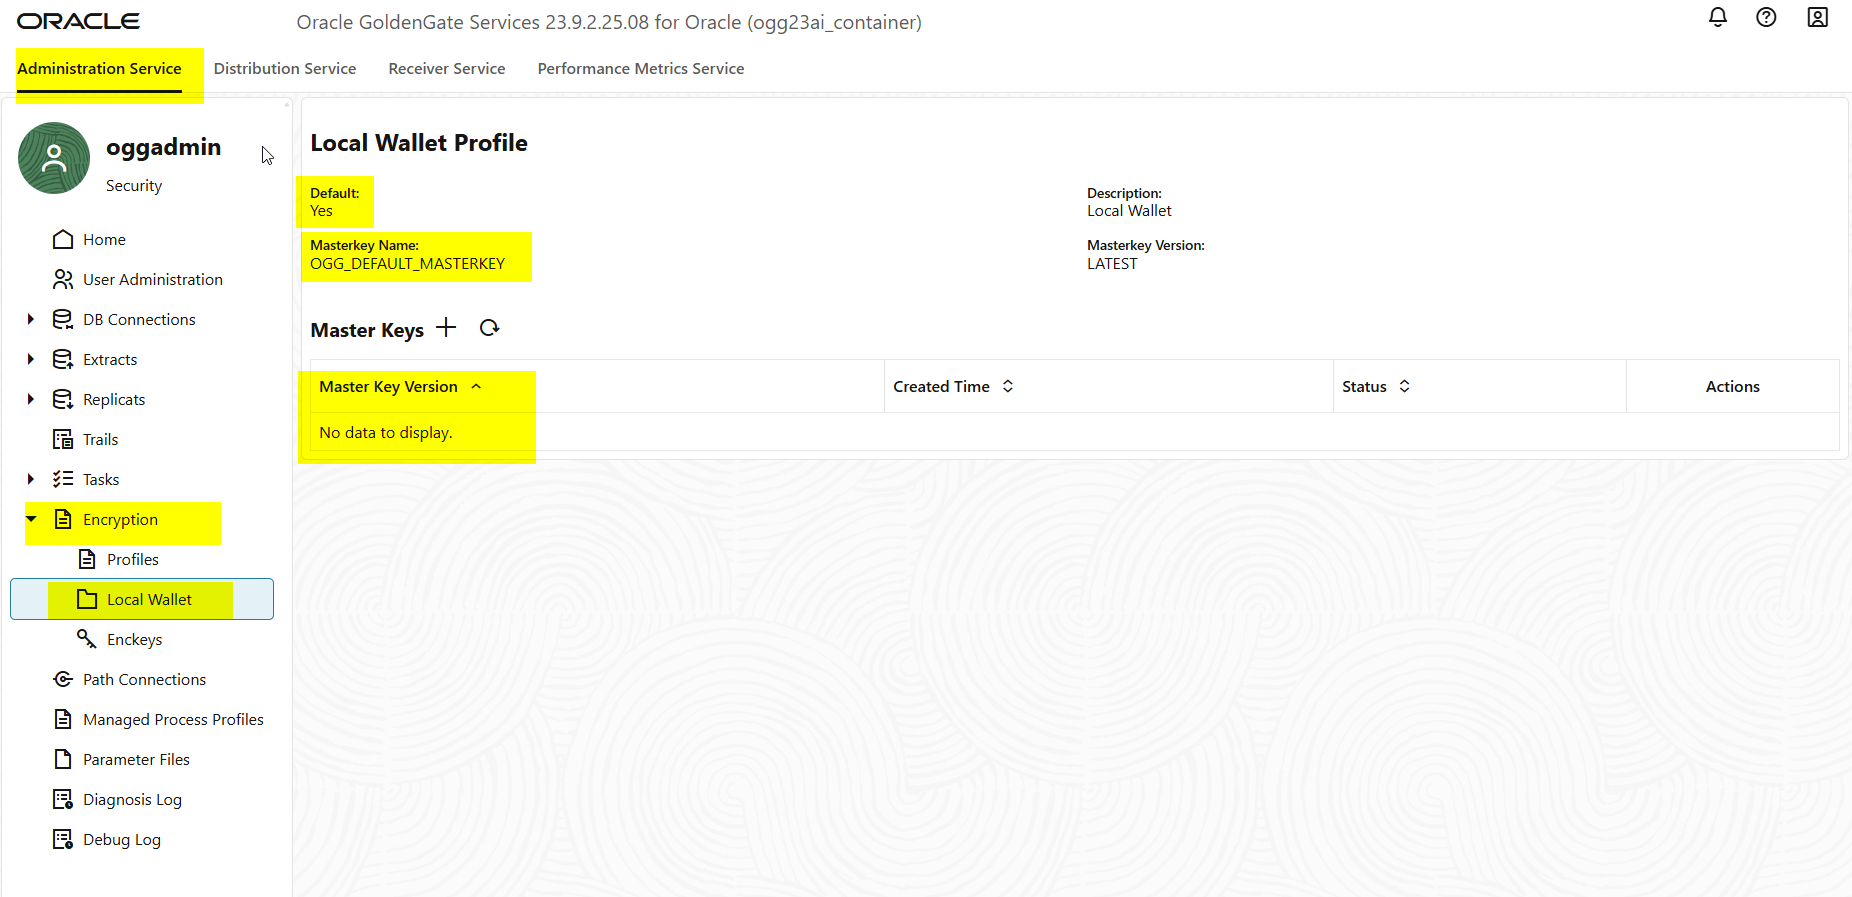Image resolution: width=1852 pixels, height=897 pixels.
Task: Open the help question mark icon
Action: (x=1766, y=17)
